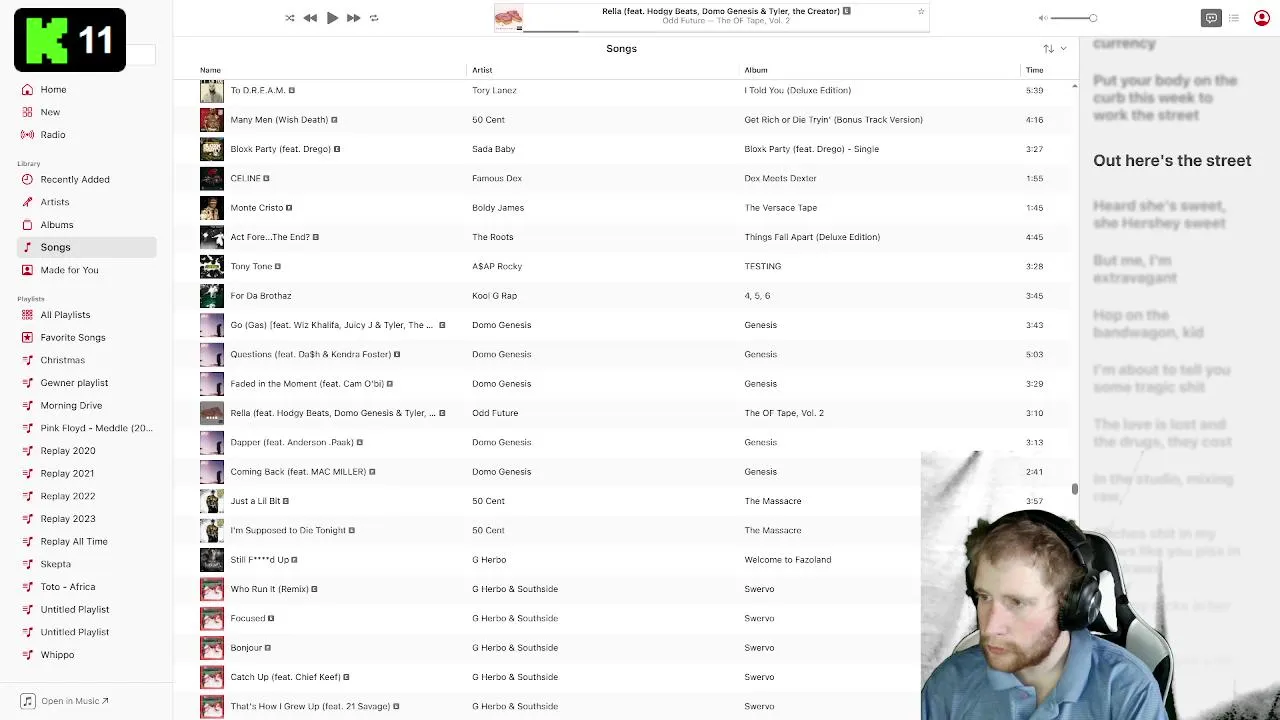Toggle the lyrics panel button
1280x720 pixels.
[x=1211, y=18]
